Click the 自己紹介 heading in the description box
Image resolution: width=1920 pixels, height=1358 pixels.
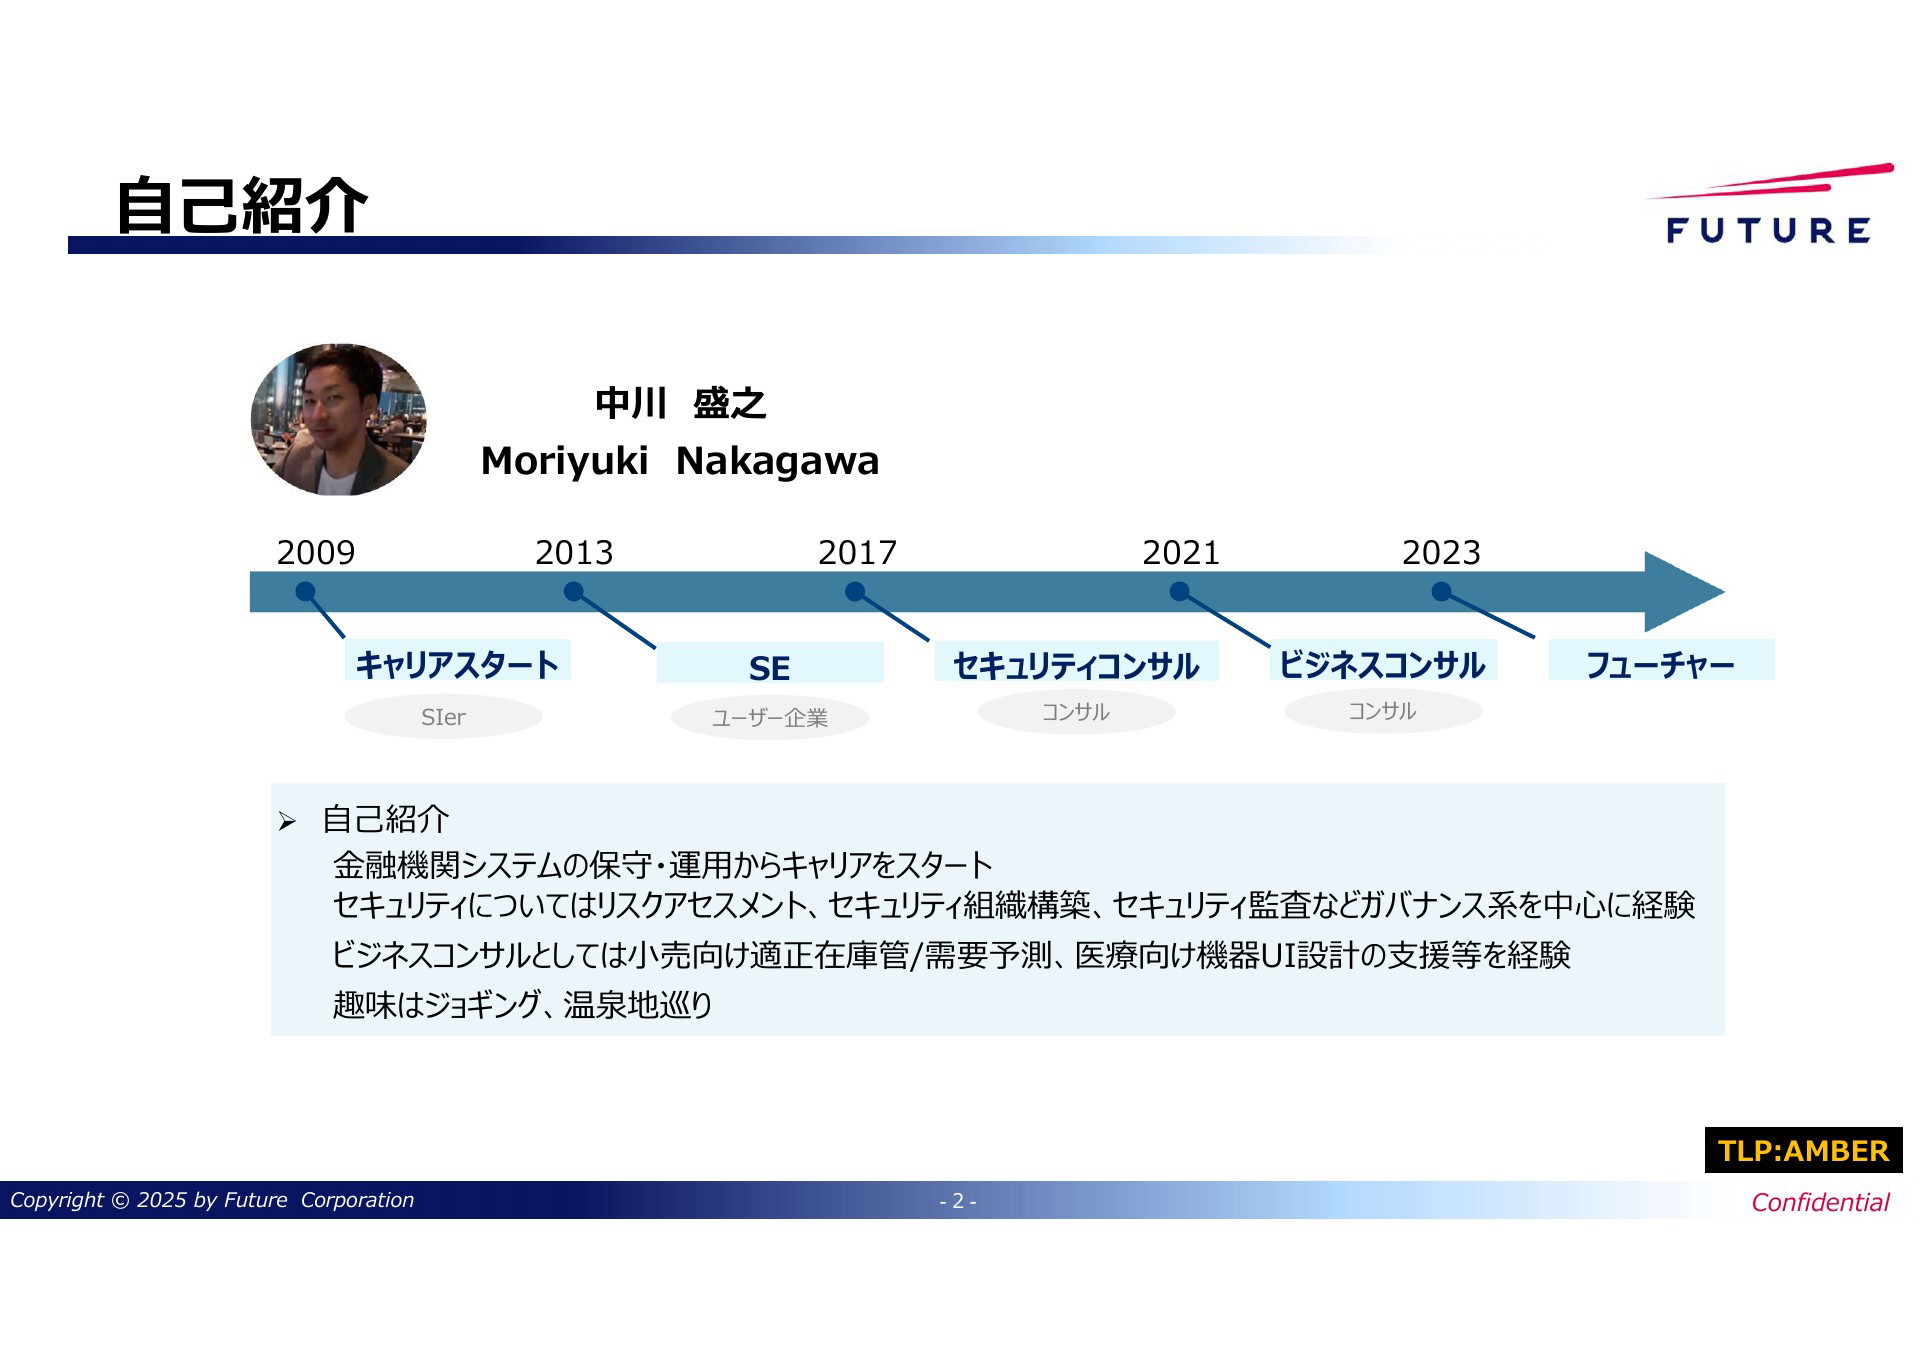click(x=386, y=819)
